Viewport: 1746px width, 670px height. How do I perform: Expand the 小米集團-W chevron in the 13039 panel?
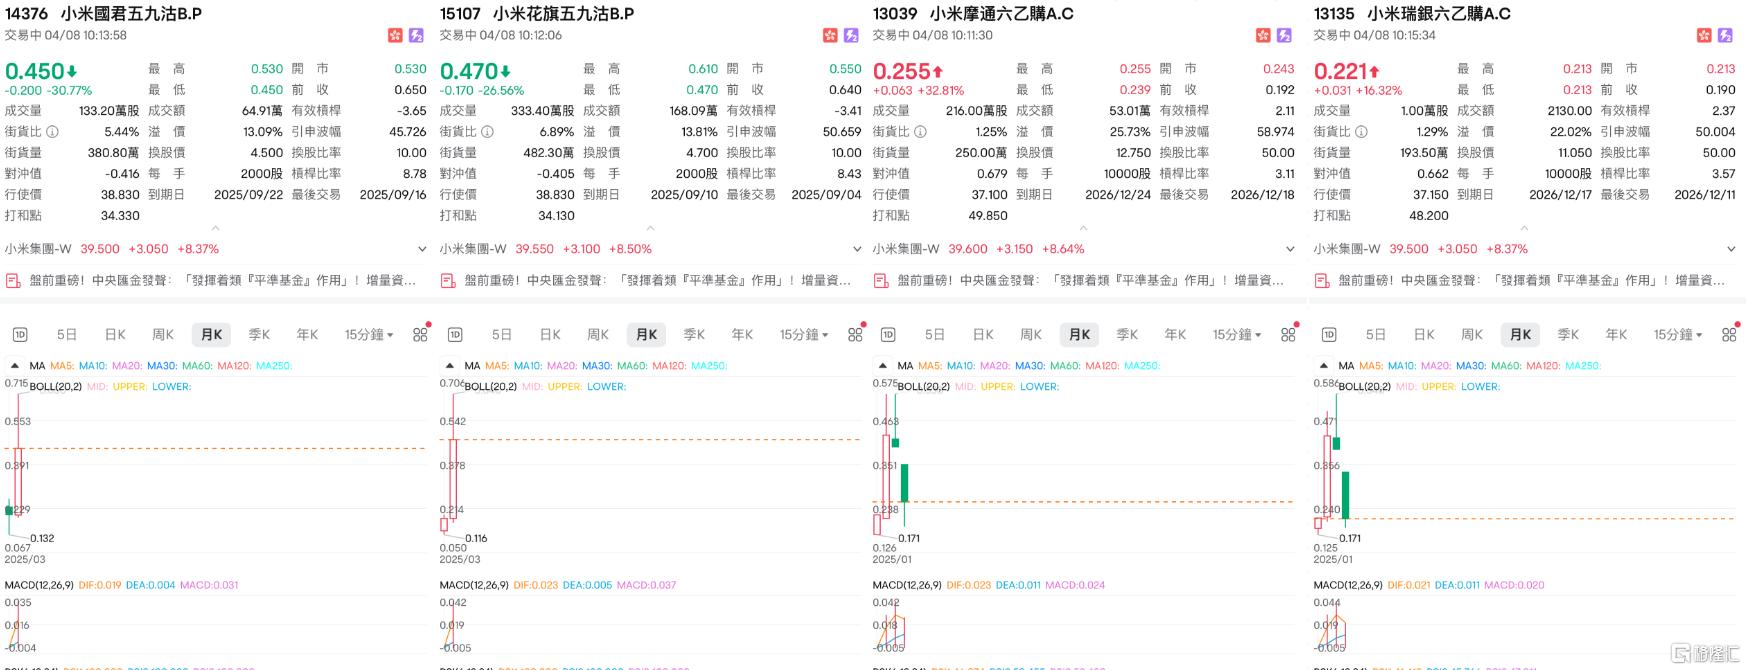[x=1290, y=249]
